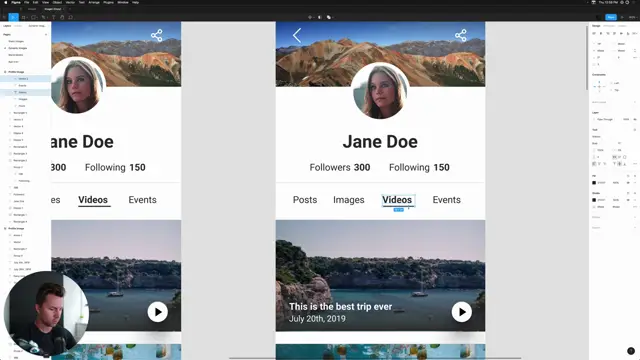Switch to the Layers tab

pyautogui.click(x=7, y=26)
